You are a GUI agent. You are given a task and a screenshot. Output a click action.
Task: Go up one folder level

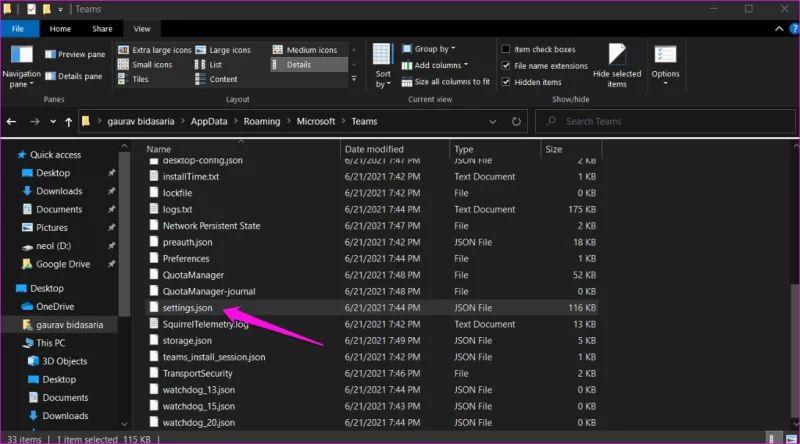[x=68, y=121]
